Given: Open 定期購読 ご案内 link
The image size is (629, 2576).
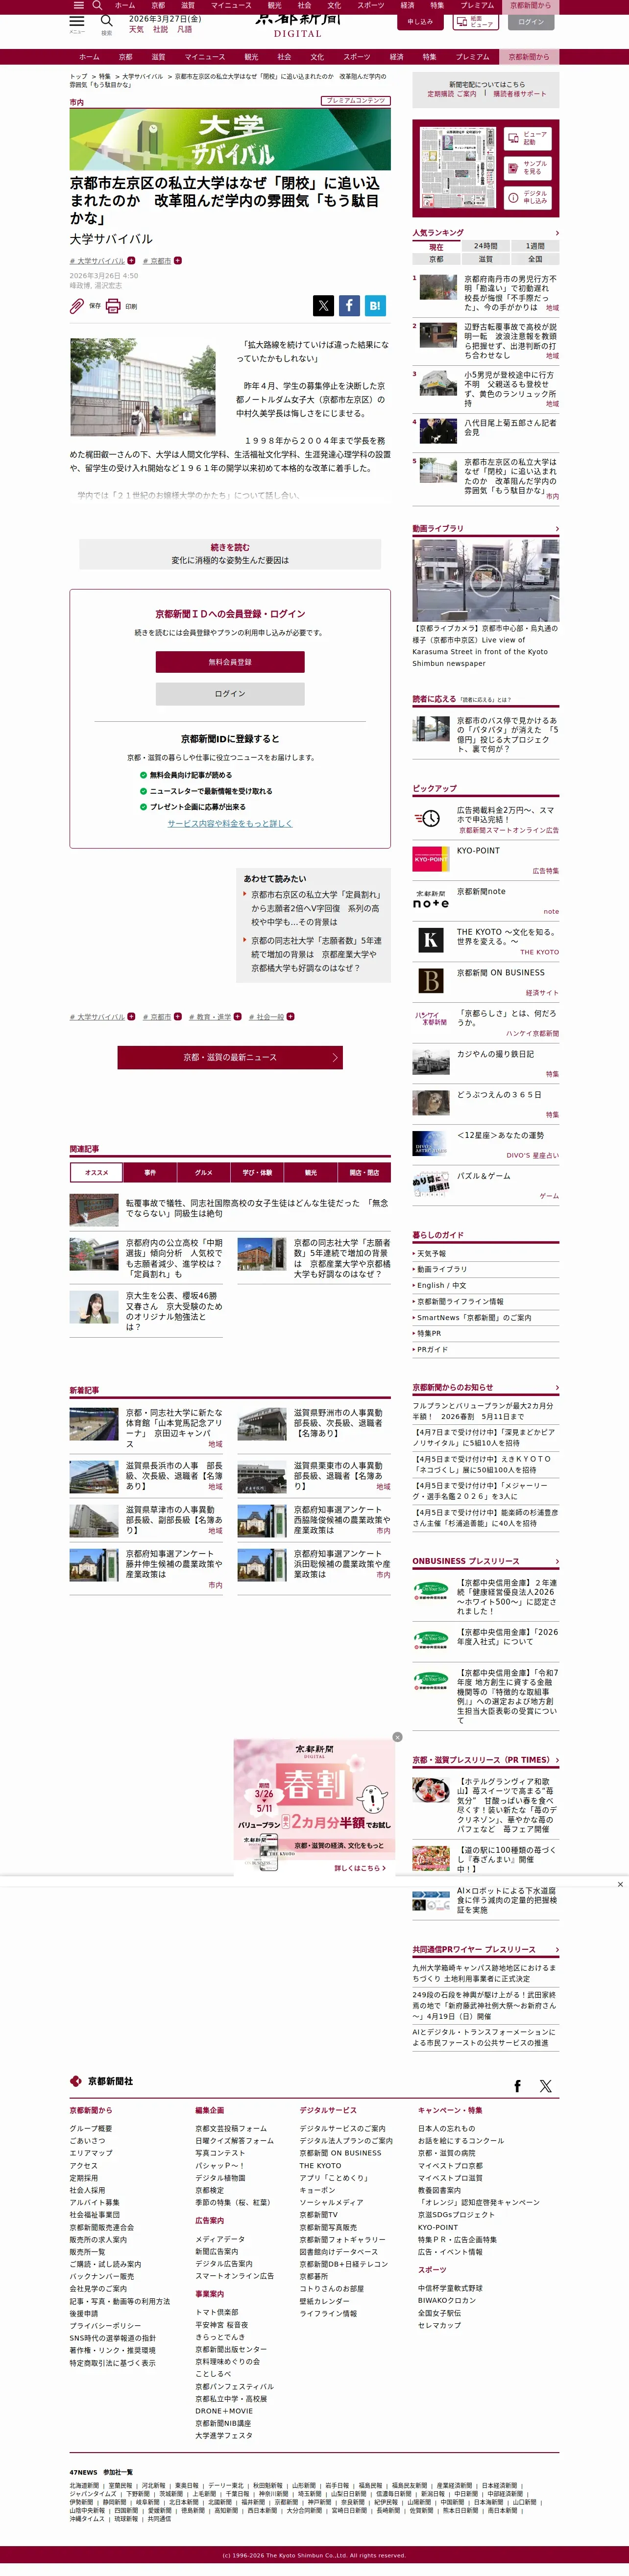Looking at the screenshot, I should 452,94.
